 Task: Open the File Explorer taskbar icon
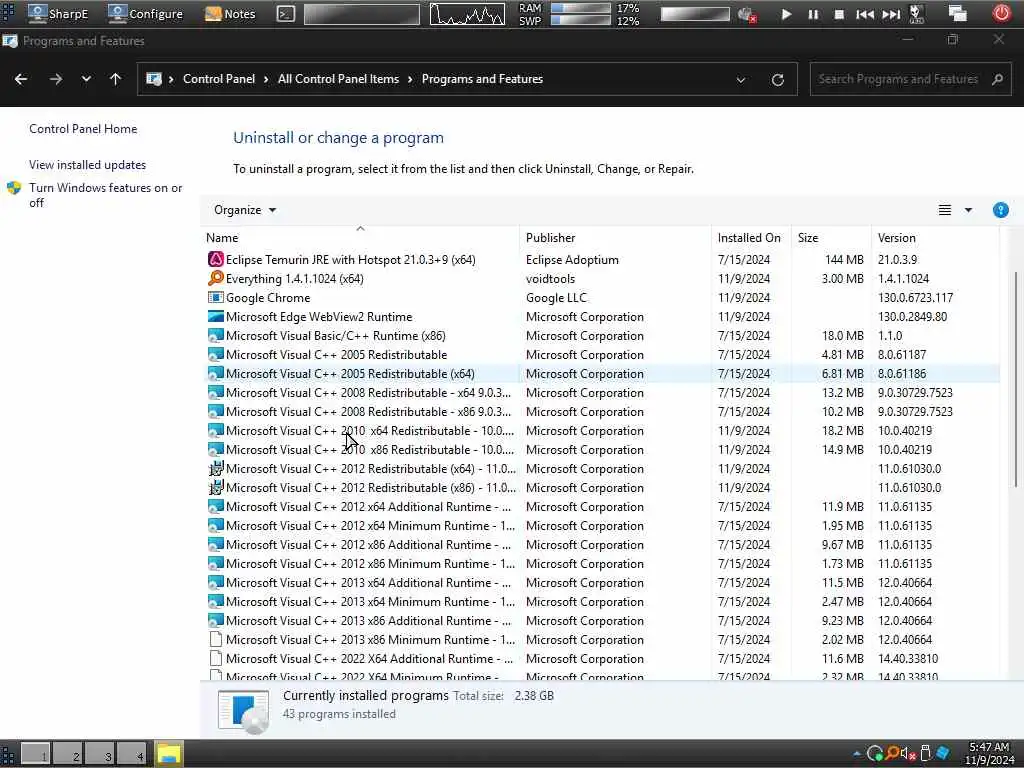click(168, 754)
